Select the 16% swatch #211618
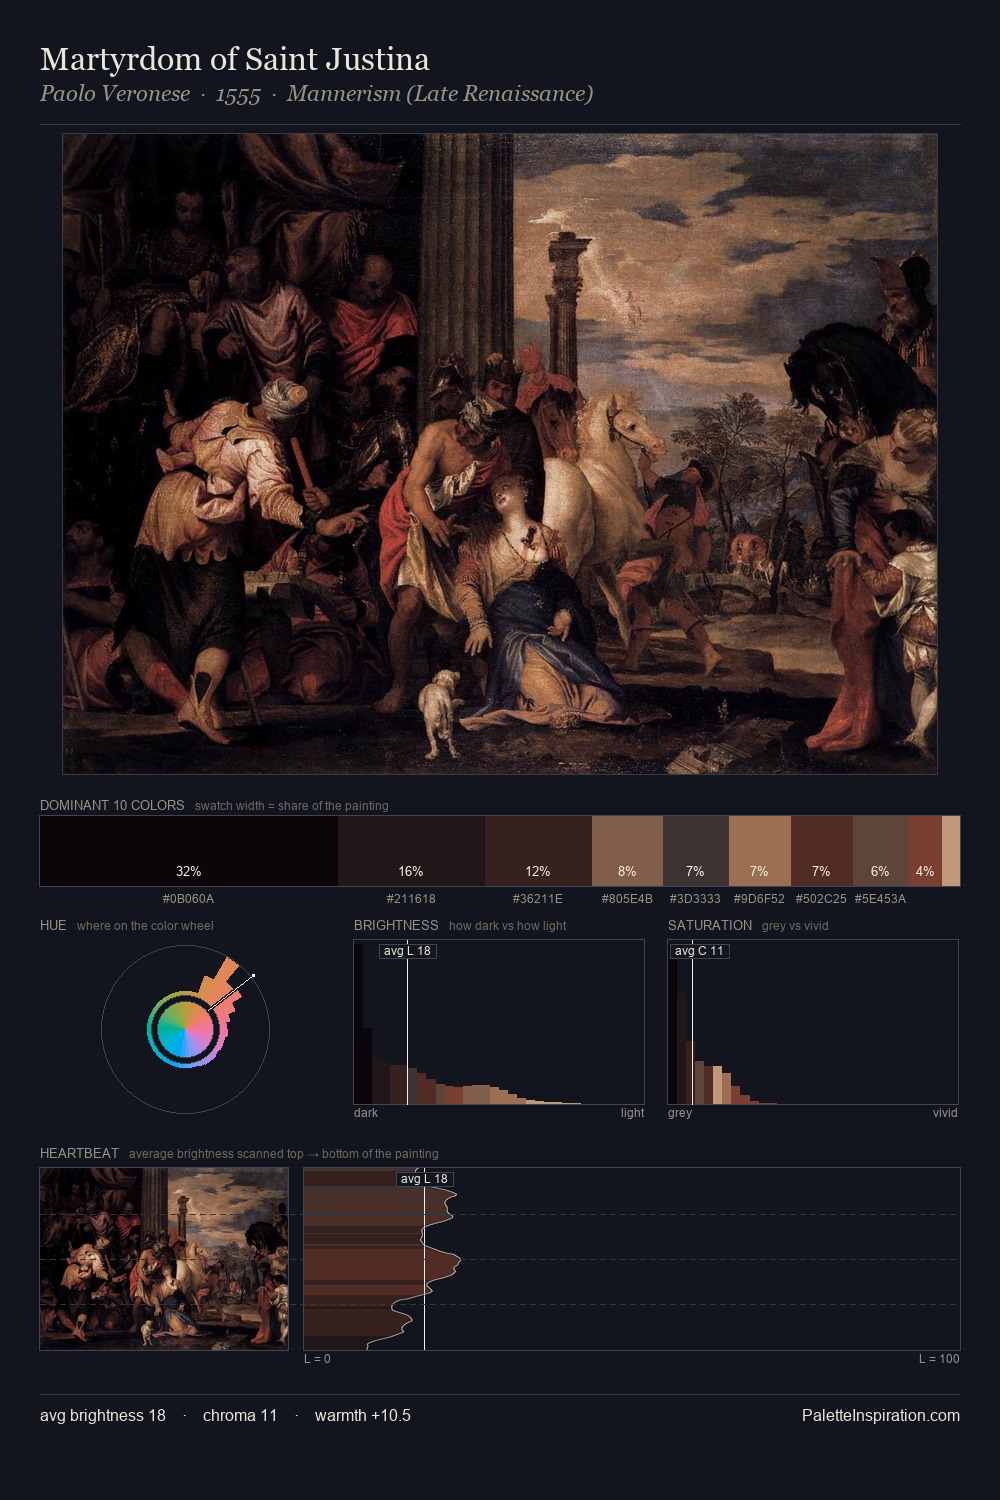This screenshot has height=1500, width=1000. (x=411, y=851)
